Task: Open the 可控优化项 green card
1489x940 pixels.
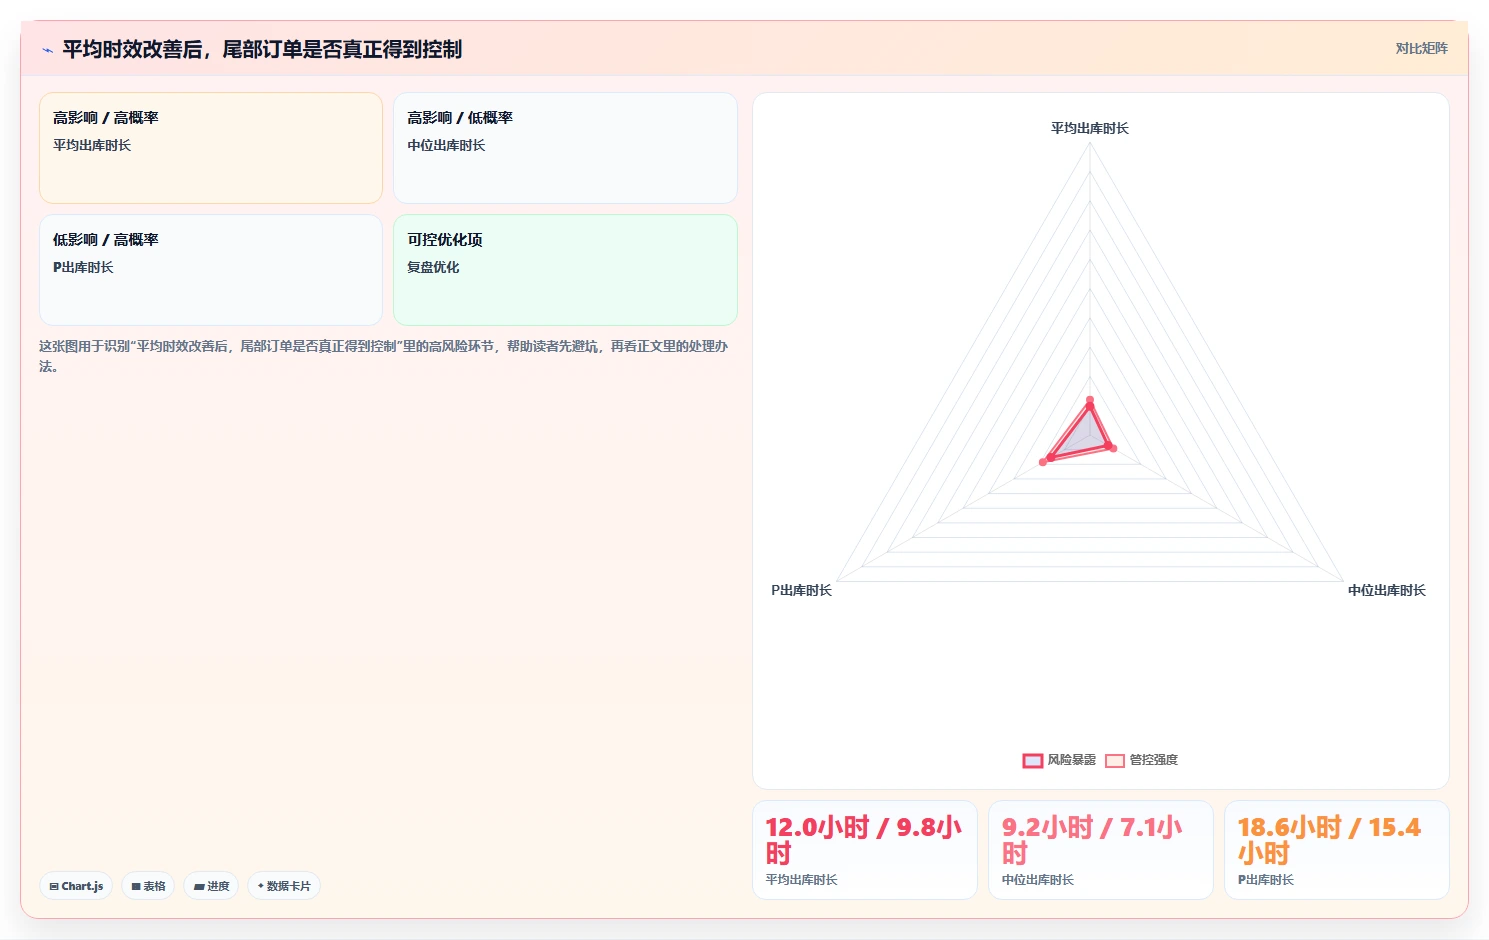Action: pos(565,270)
